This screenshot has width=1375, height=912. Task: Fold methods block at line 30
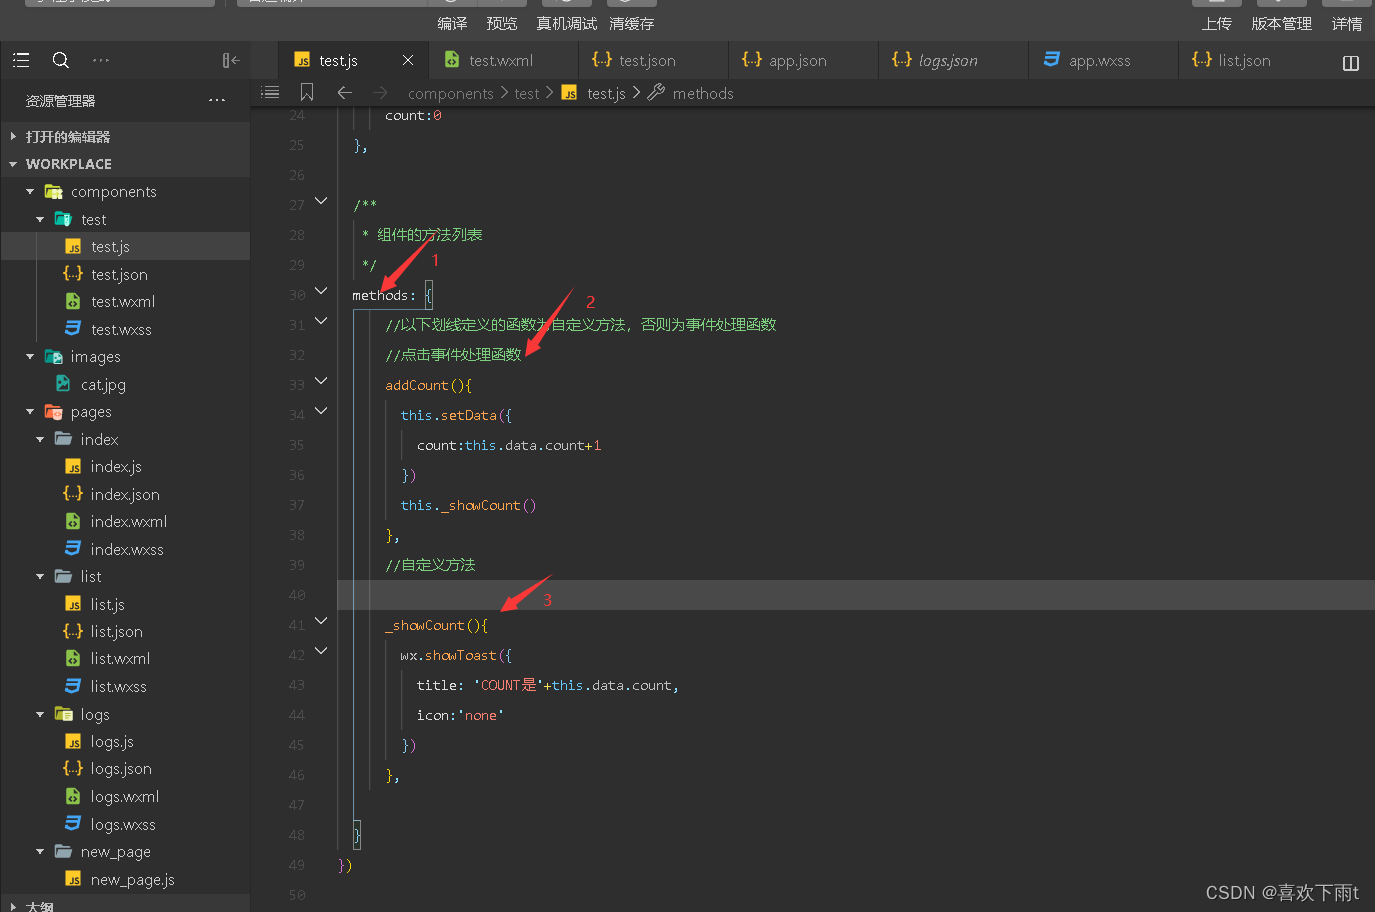click(321, 291)
